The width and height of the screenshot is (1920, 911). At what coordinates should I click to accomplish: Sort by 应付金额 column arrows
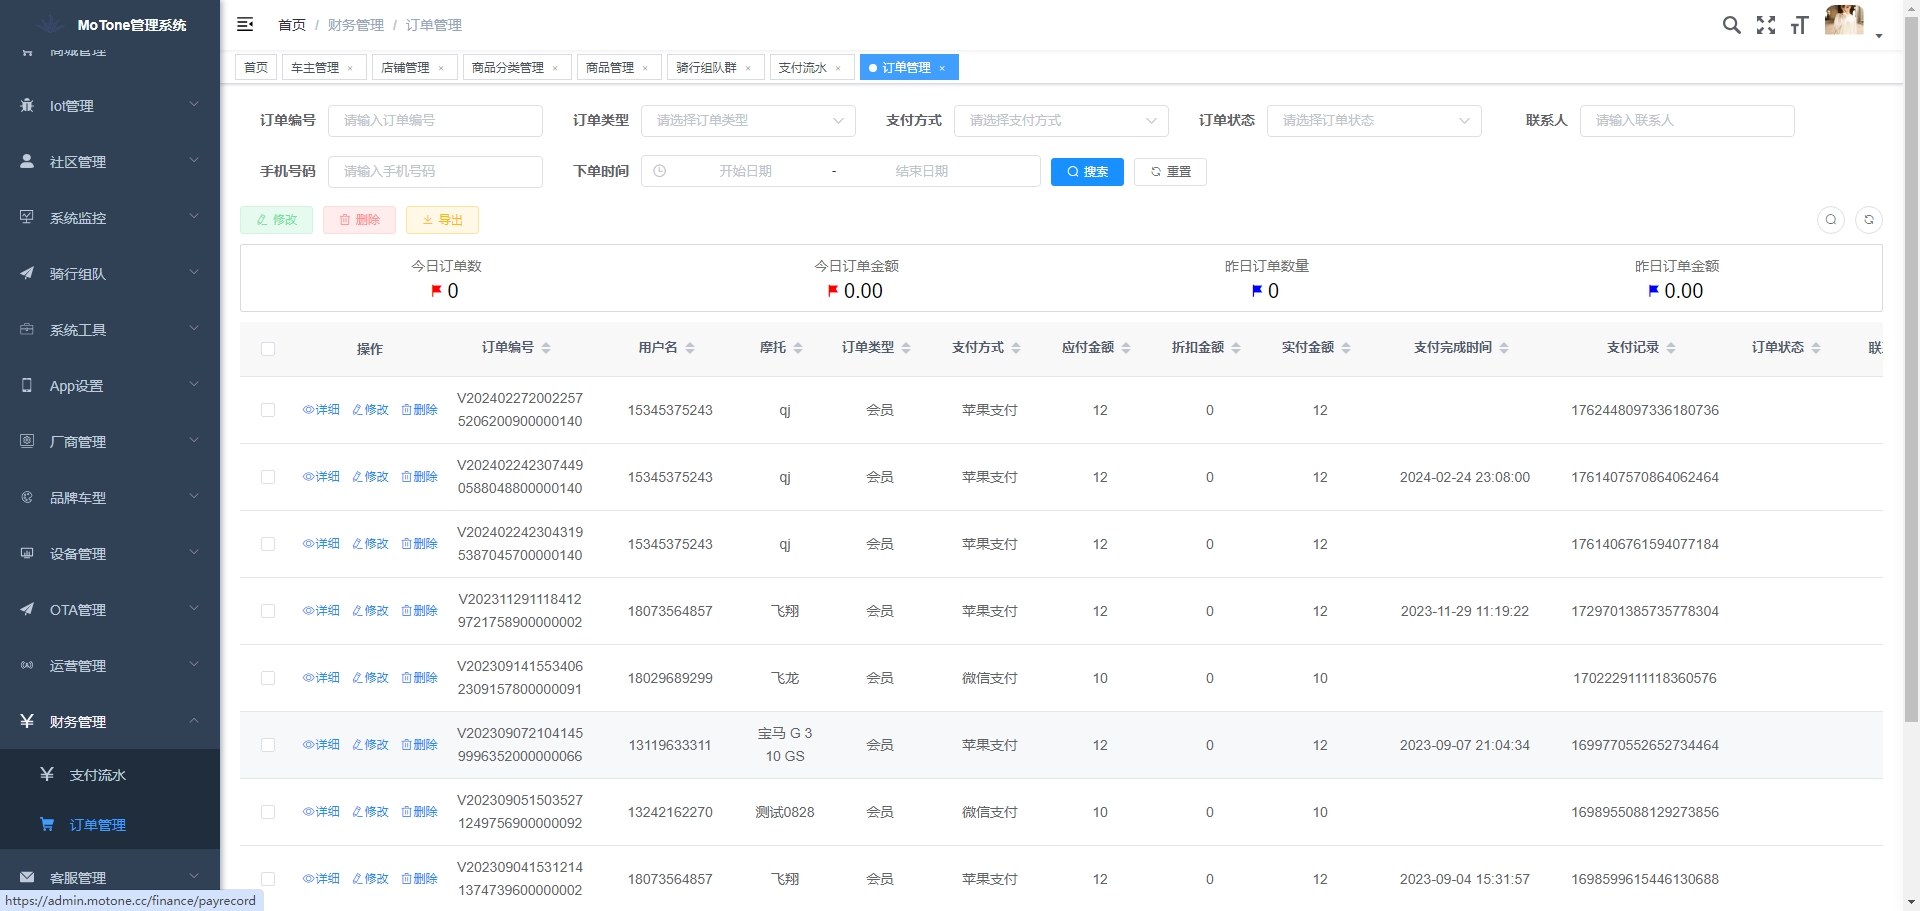(1126, 348)
